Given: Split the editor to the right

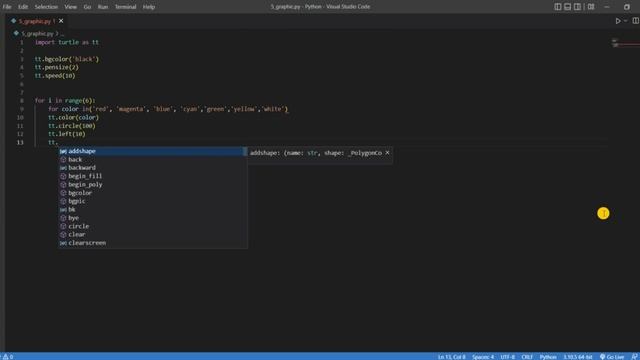Looking at the screenshot, I should tap(636, 21).
